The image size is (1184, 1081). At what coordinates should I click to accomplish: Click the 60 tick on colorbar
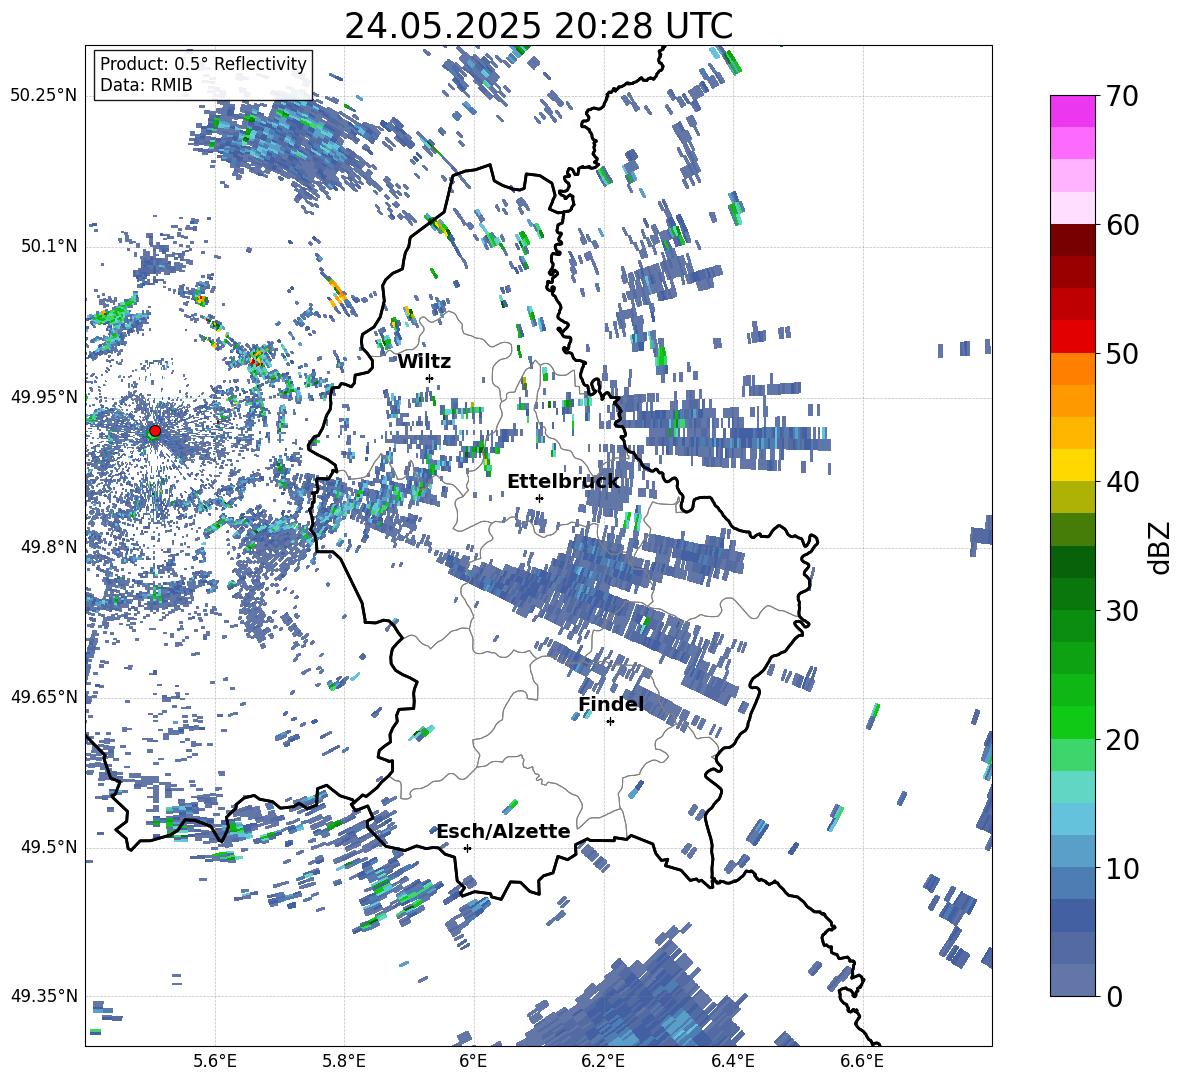pyautogui.click(x=1122, y=225)
